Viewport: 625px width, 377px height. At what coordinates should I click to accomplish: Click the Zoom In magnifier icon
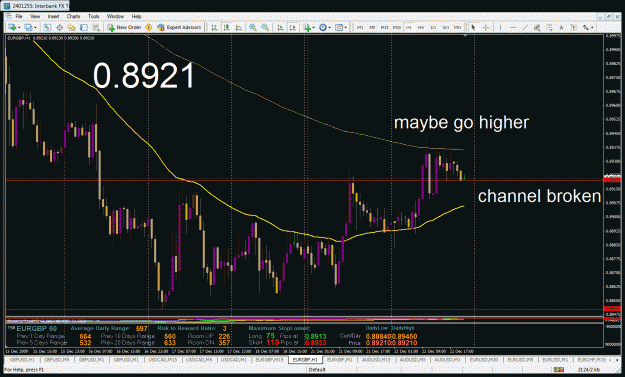coord(253,27)
